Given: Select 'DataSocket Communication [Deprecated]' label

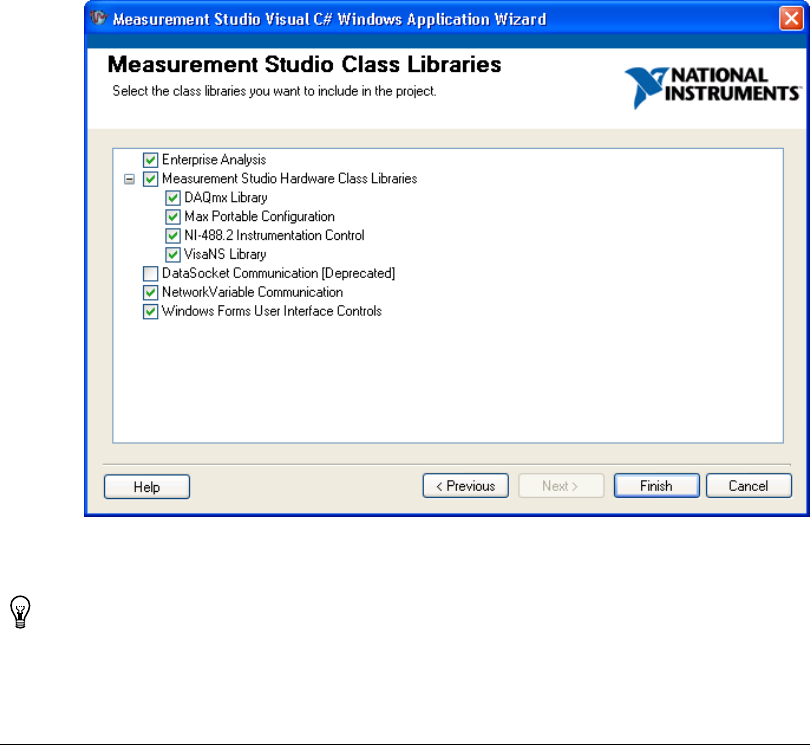Looking at the screenshot, I should 278,273.
